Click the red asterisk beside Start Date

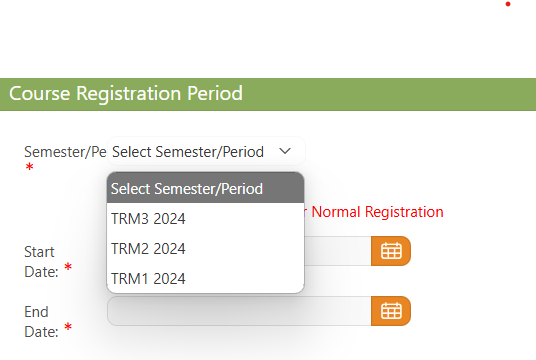(68, 267)
